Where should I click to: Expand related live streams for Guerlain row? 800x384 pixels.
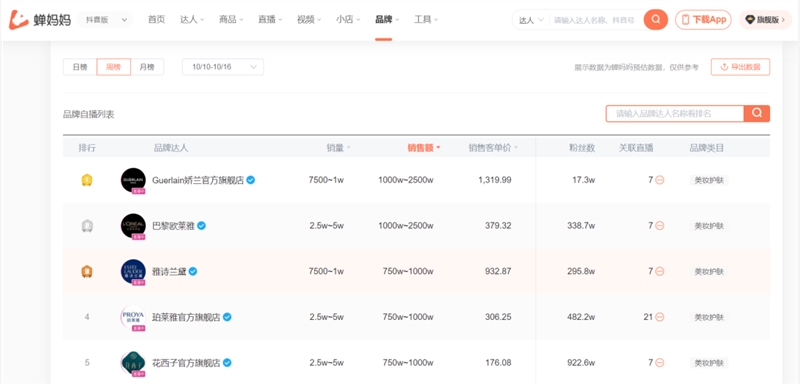[660, 180]
